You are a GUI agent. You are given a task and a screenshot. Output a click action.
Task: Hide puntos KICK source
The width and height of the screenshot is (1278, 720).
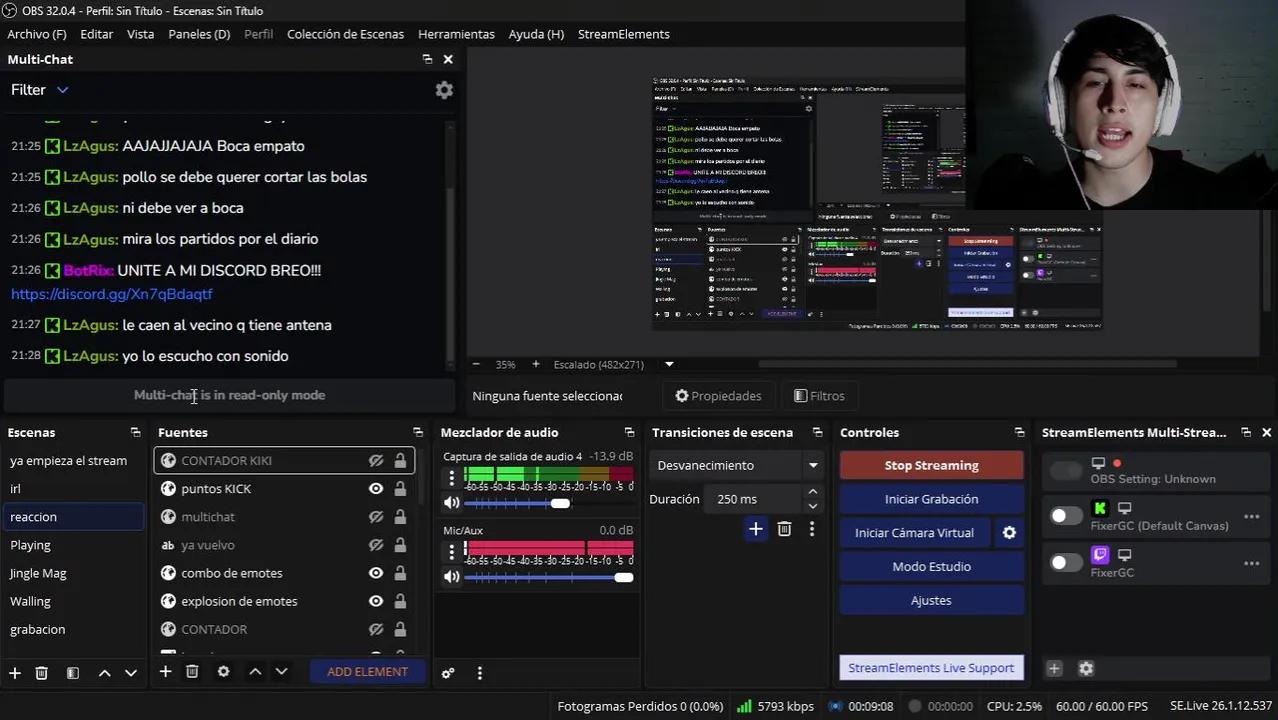pos(376,489)
